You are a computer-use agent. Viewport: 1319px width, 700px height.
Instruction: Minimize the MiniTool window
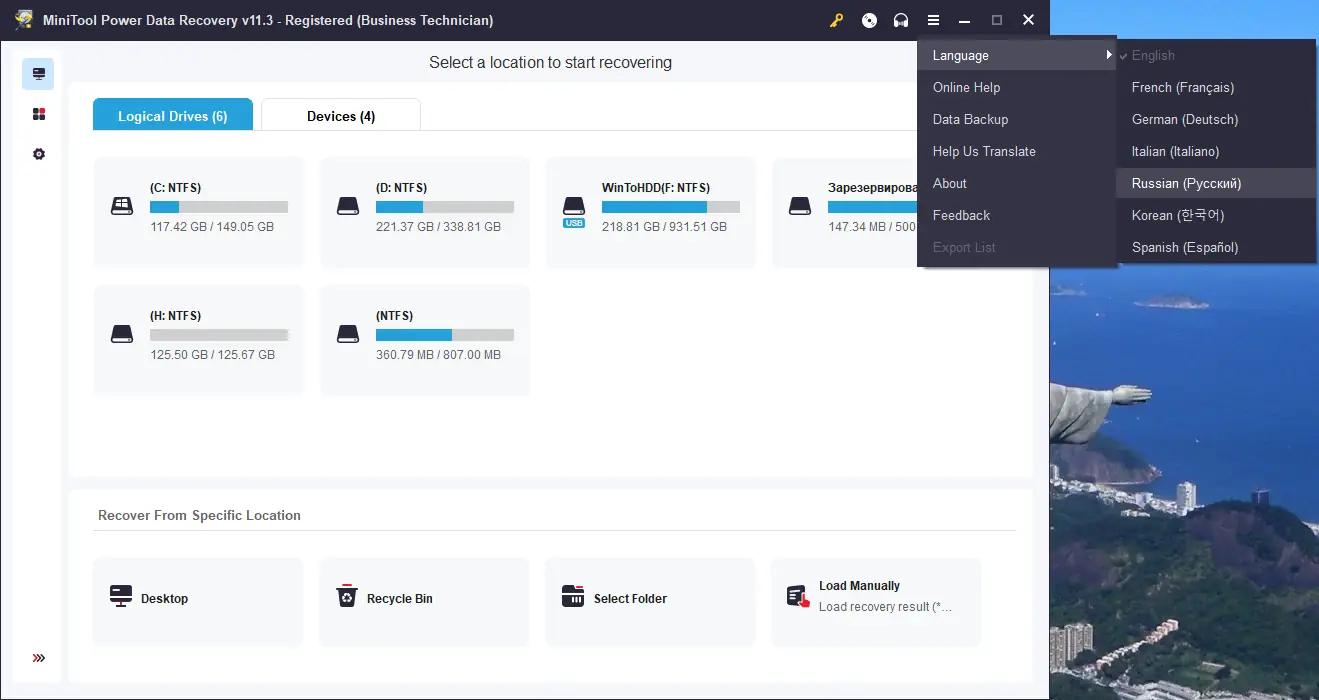pos(965,20)
